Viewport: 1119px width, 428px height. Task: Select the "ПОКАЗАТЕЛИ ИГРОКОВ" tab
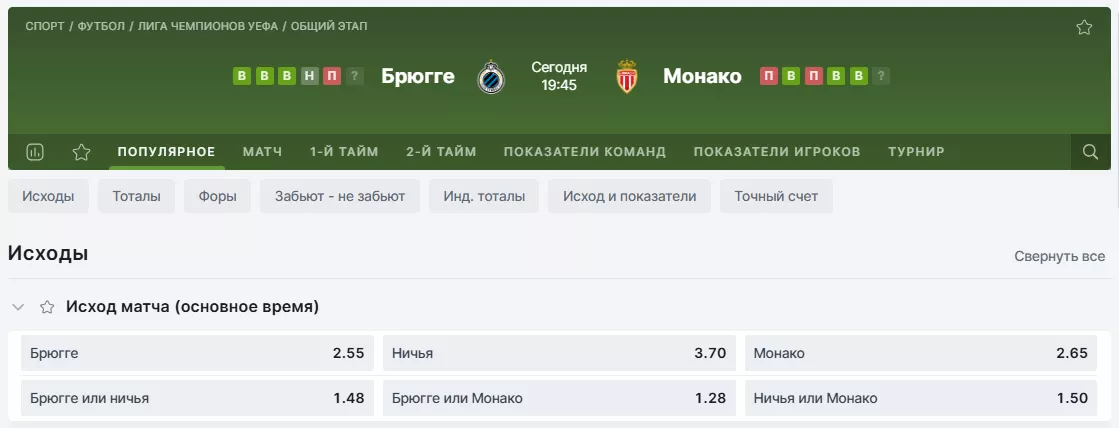pyautogui.click(x=776, y=152)
